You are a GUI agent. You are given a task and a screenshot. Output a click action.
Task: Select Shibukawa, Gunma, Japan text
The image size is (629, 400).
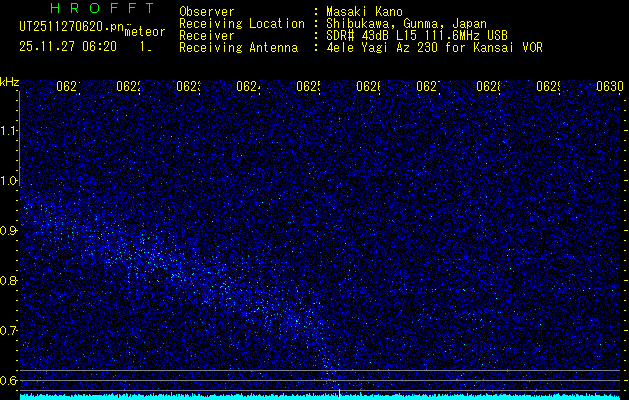click(x=406, y=24)
